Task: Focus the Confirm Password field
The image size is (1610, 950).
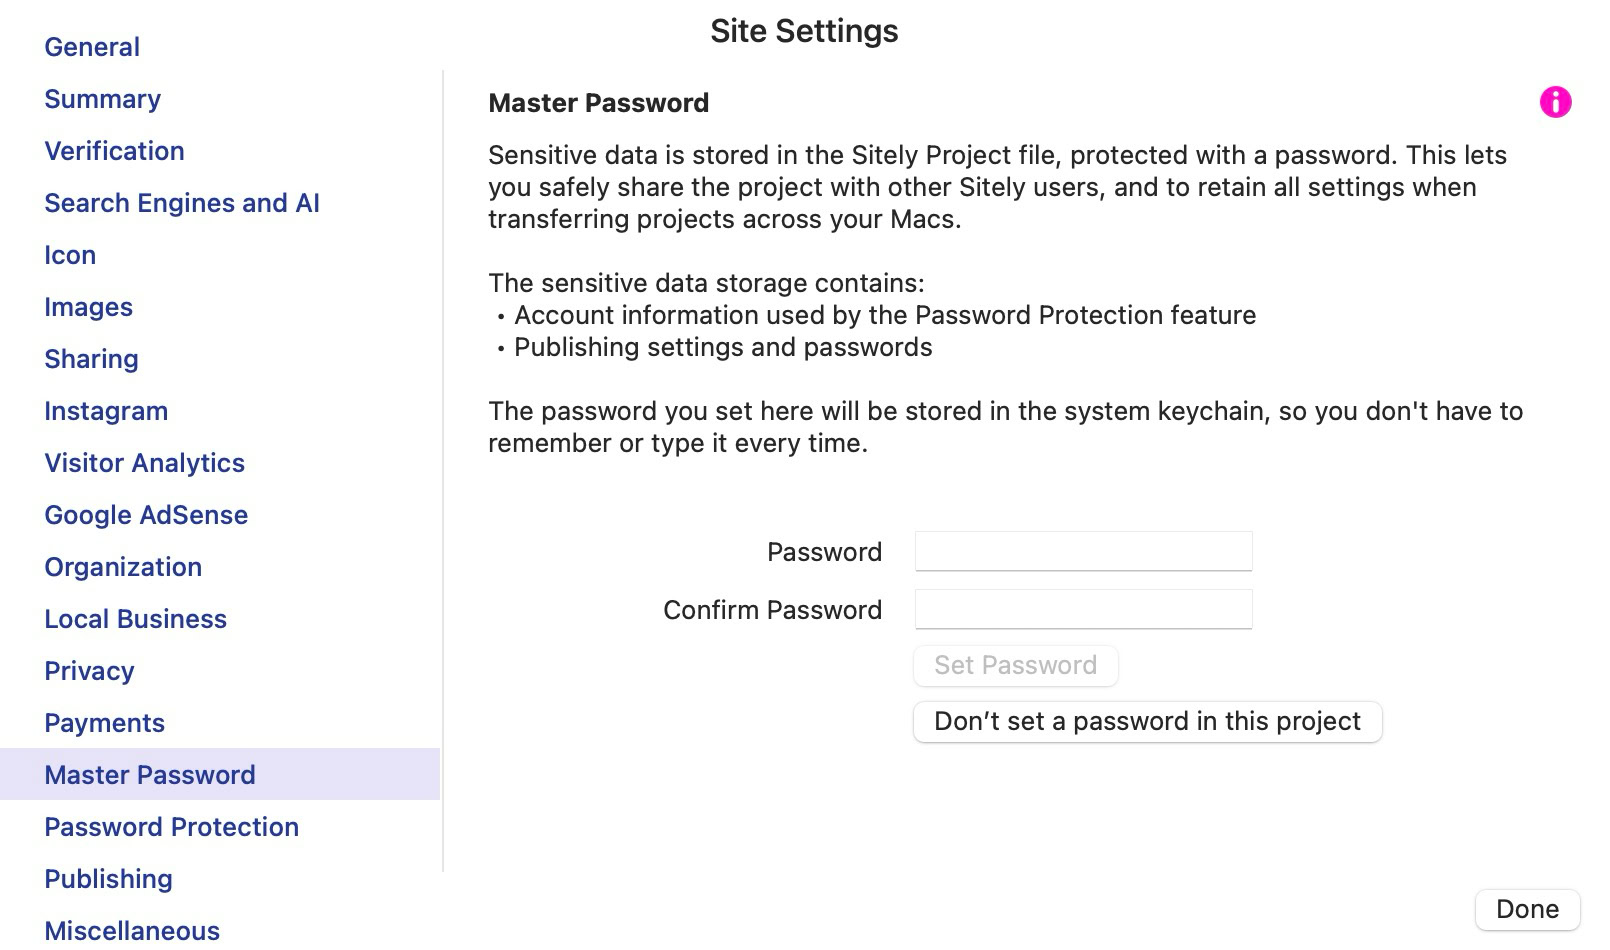Action: pos(1083,609)
